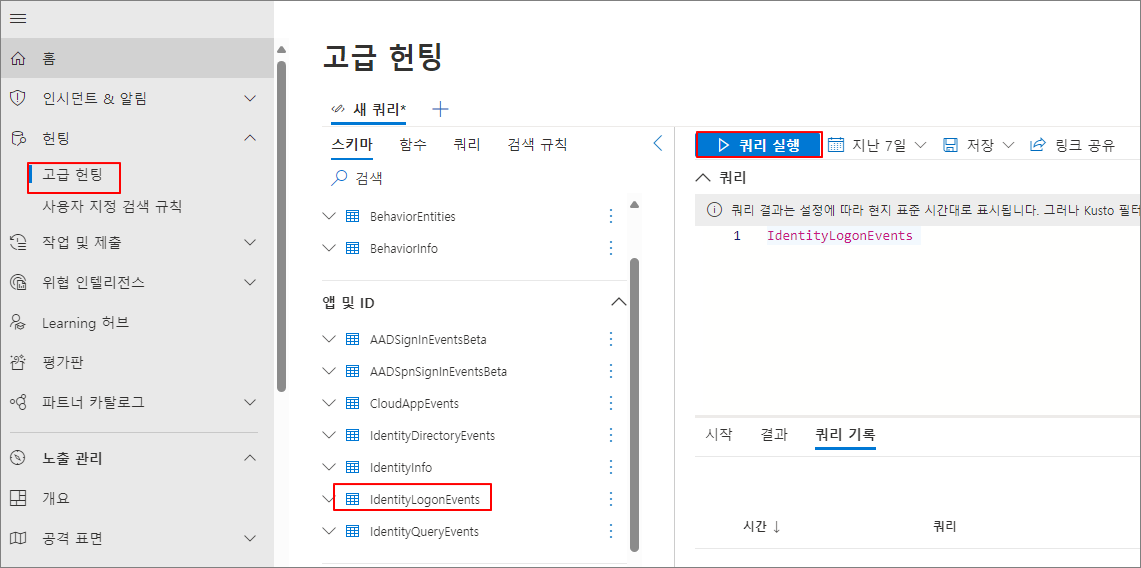1141x568 pixels.
Task: Expand 작업 및 제출 chevron
Action: 250,242
